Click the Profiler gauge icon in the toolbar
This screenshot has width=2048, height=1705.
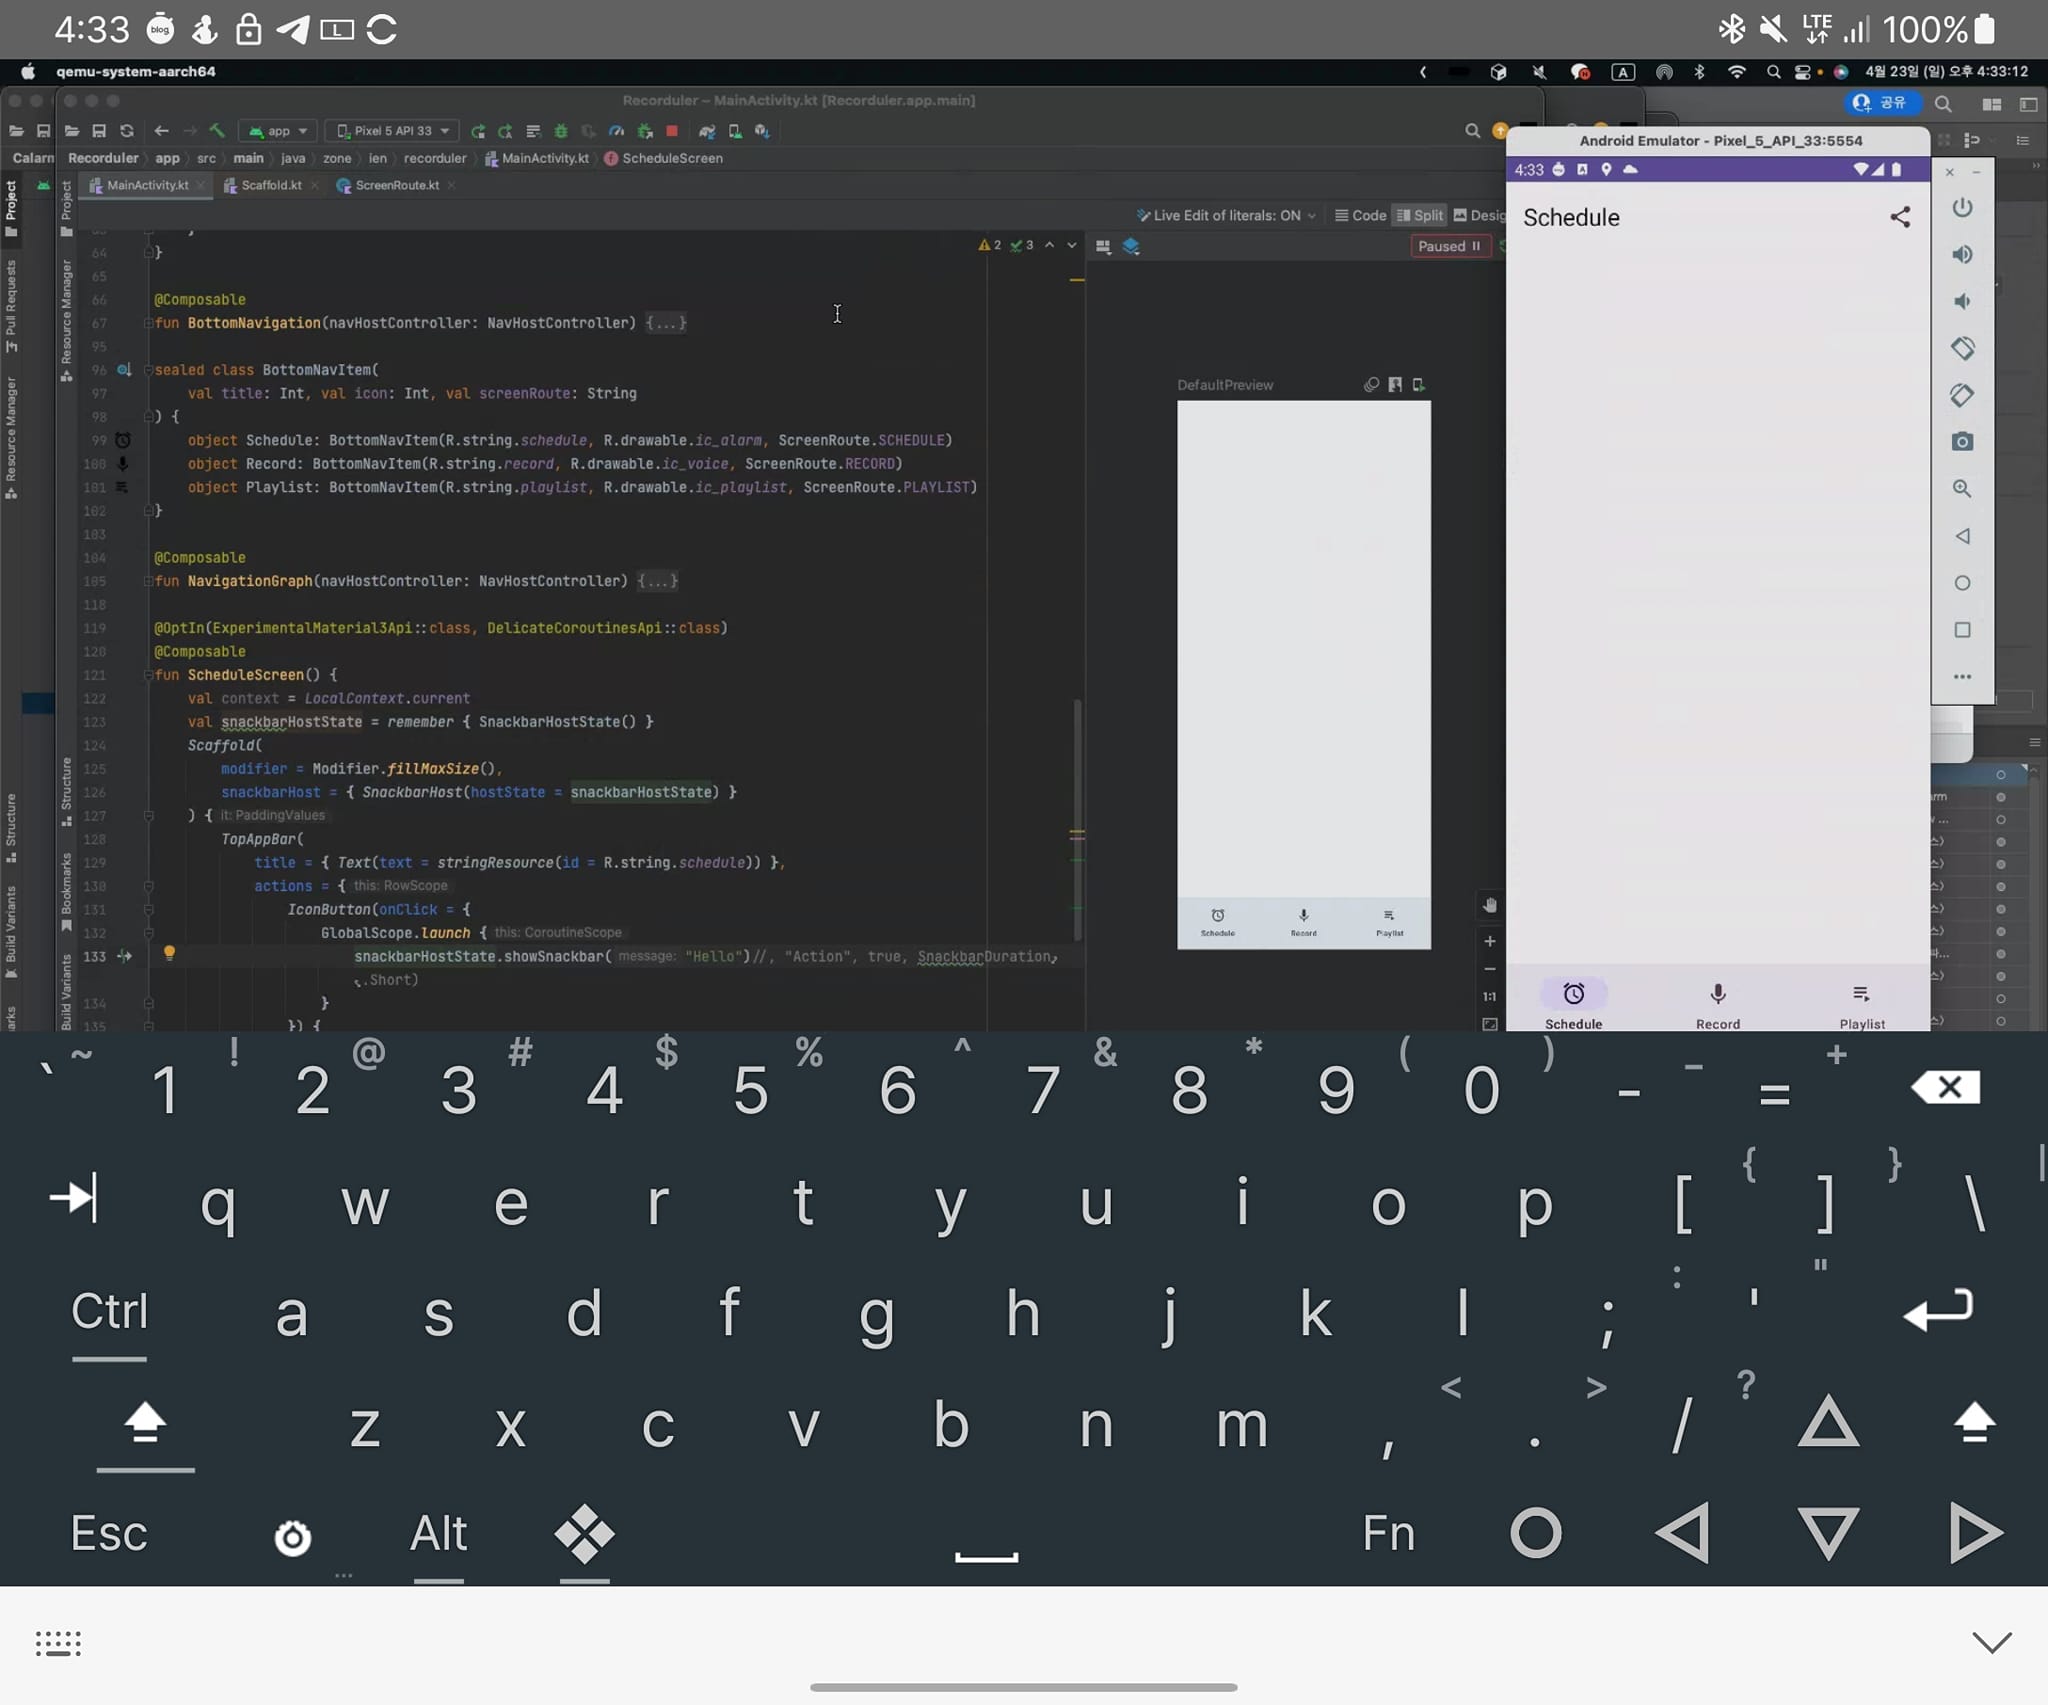pyautogui.click(x=616, y=131)
